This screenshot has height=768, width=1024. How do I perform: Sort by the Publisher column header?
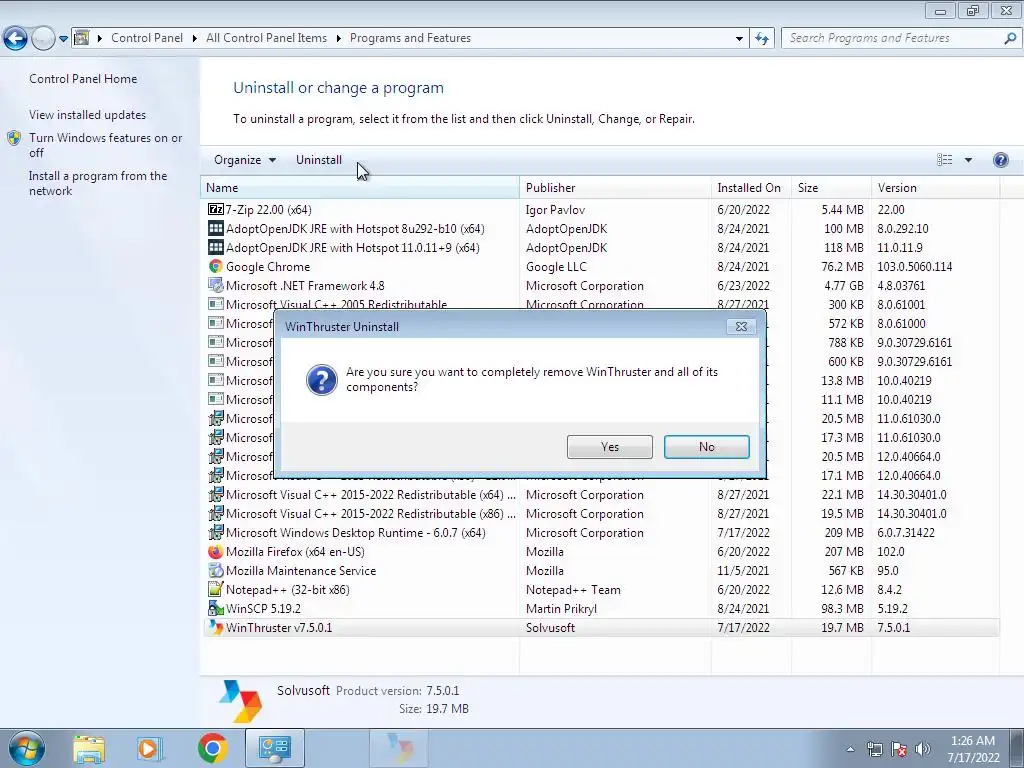click(615, 187)
